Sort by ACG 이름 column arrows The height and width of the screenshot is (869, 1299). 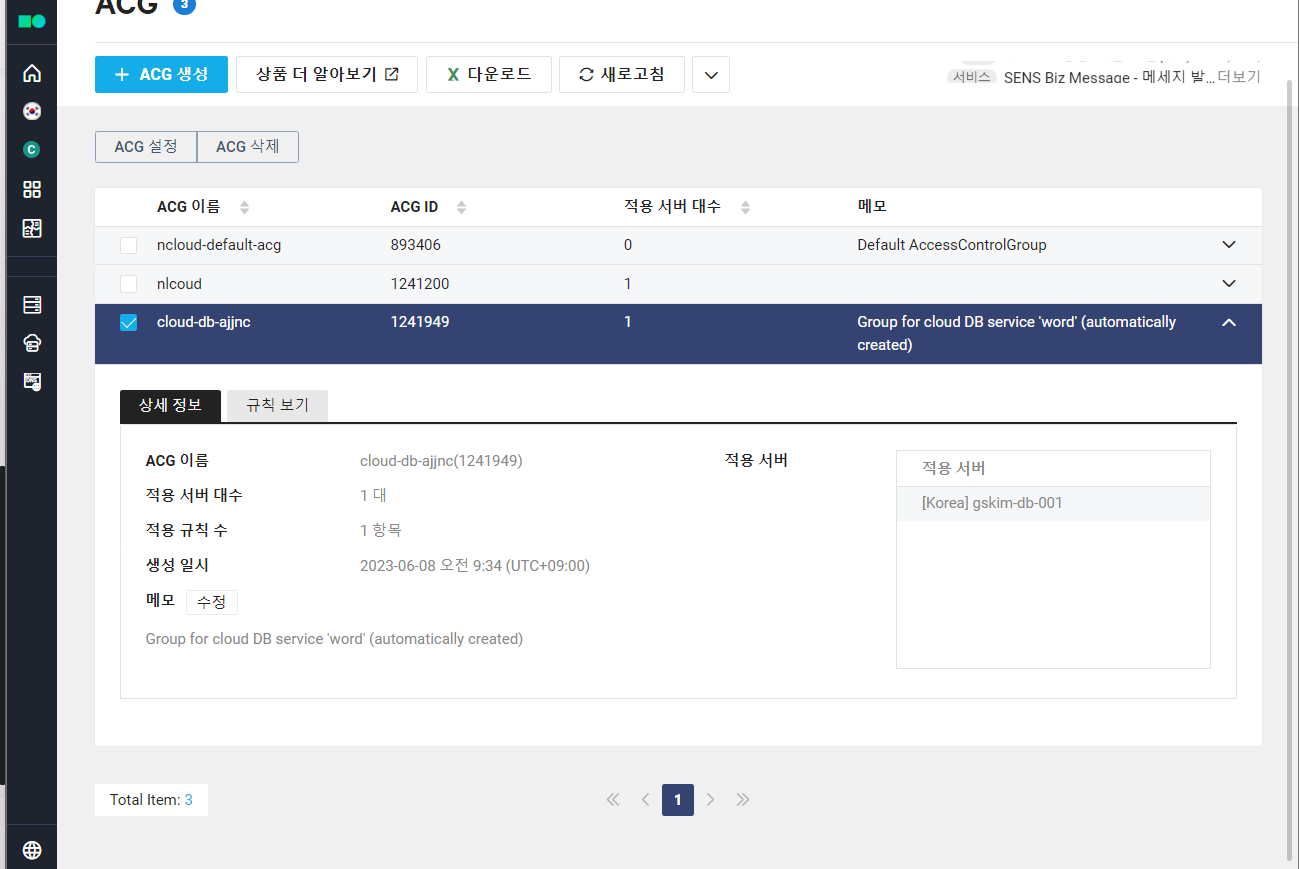point(244,207)
